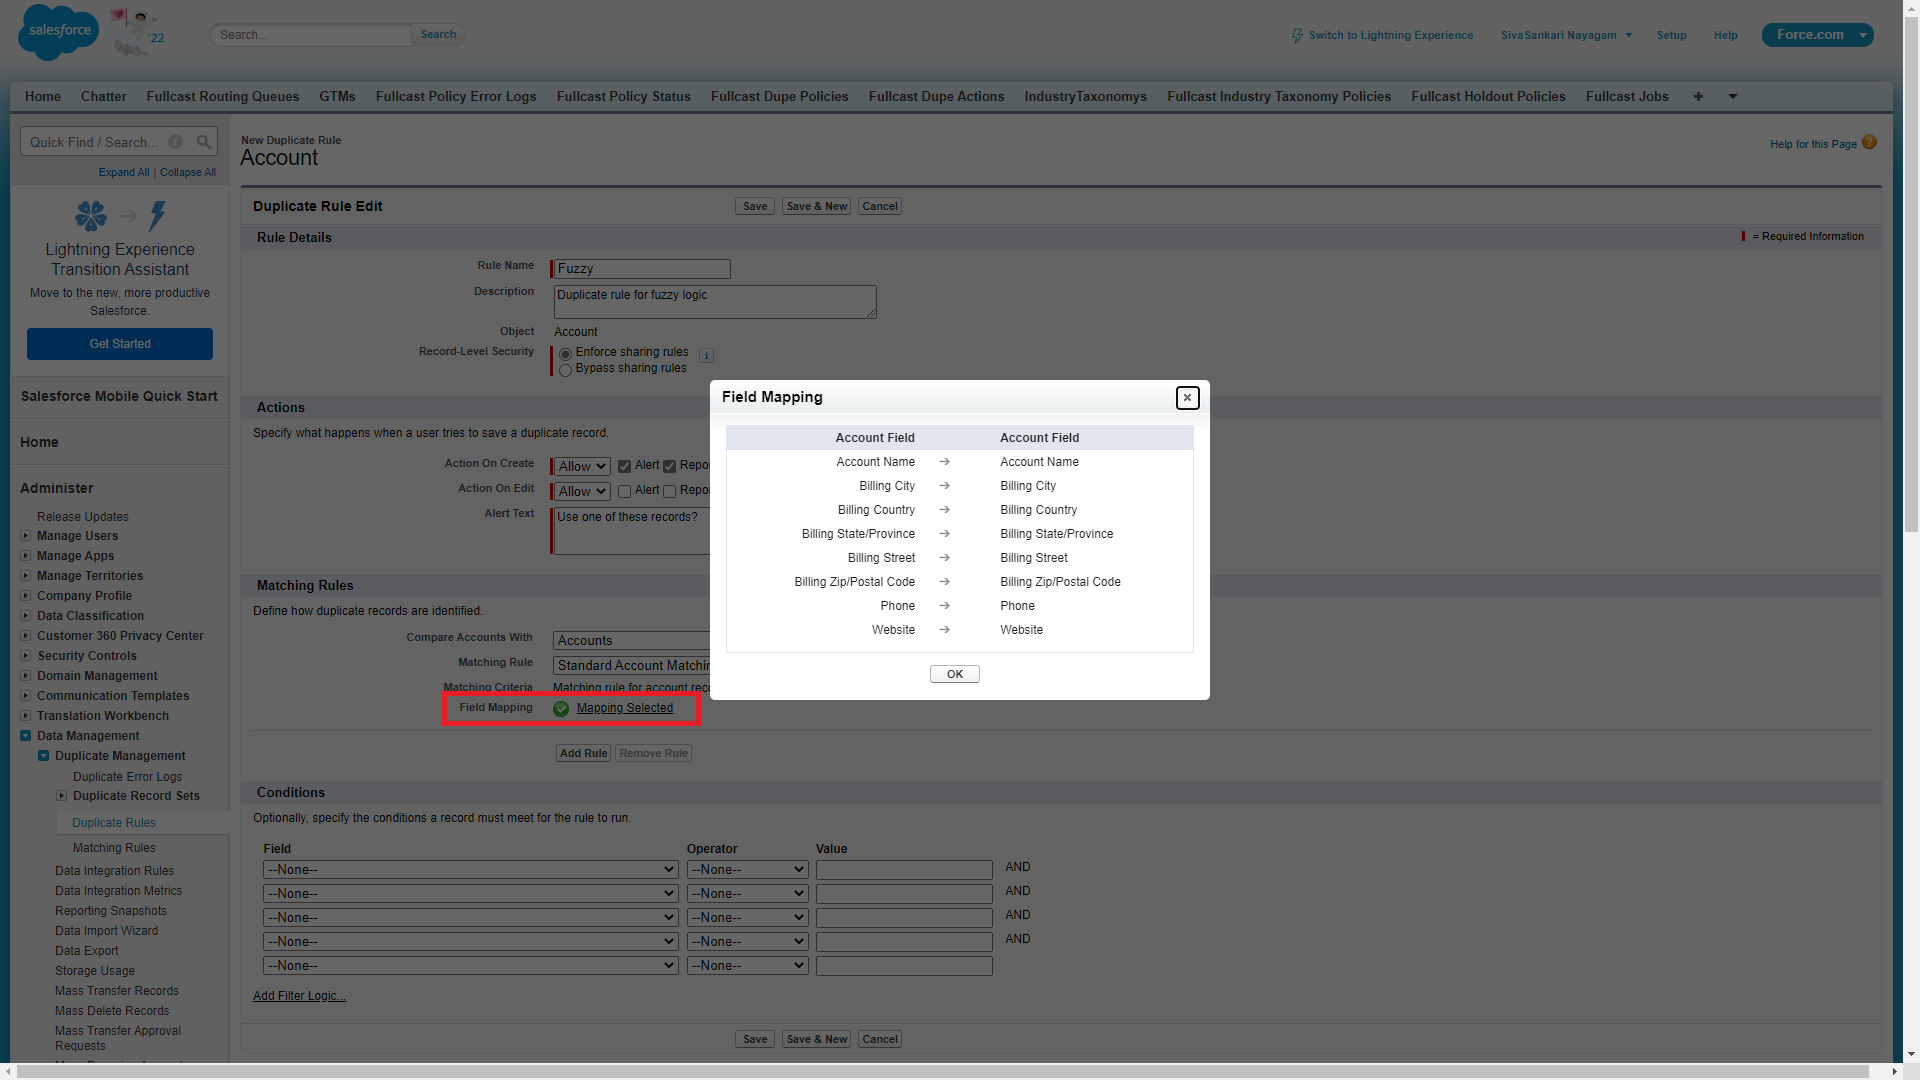
Task: Click the Quick Find info icon
Action: (176, 142)
